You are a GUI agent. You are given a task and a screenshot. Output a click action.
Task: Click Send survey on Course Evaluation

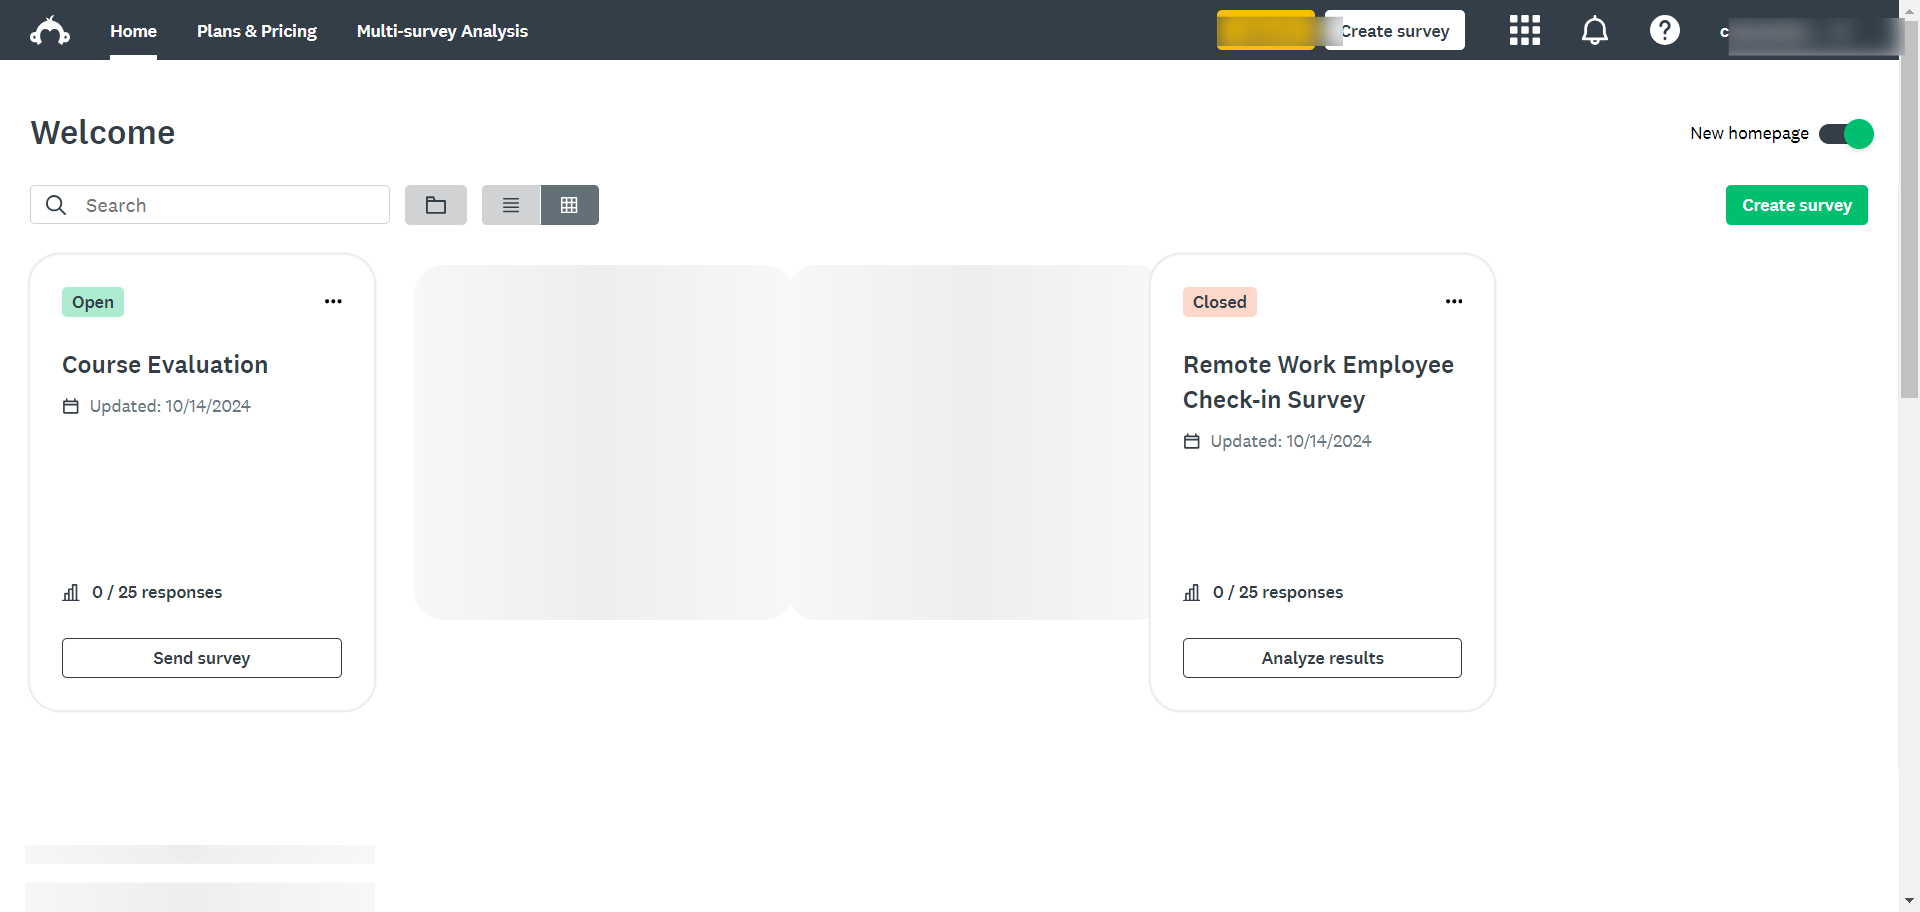tap(202, 658)
